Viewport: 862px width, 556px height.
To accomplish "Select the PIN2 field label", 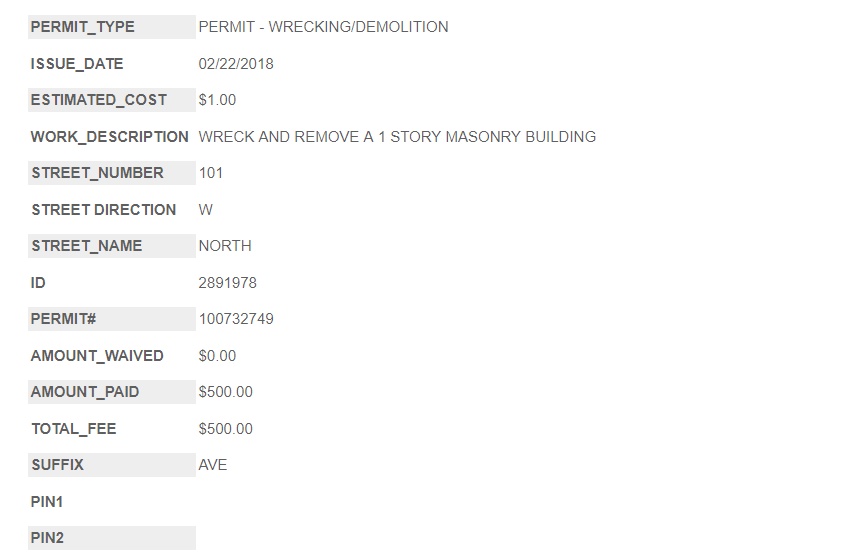I will pyautogui.click(x=47, y=538).
